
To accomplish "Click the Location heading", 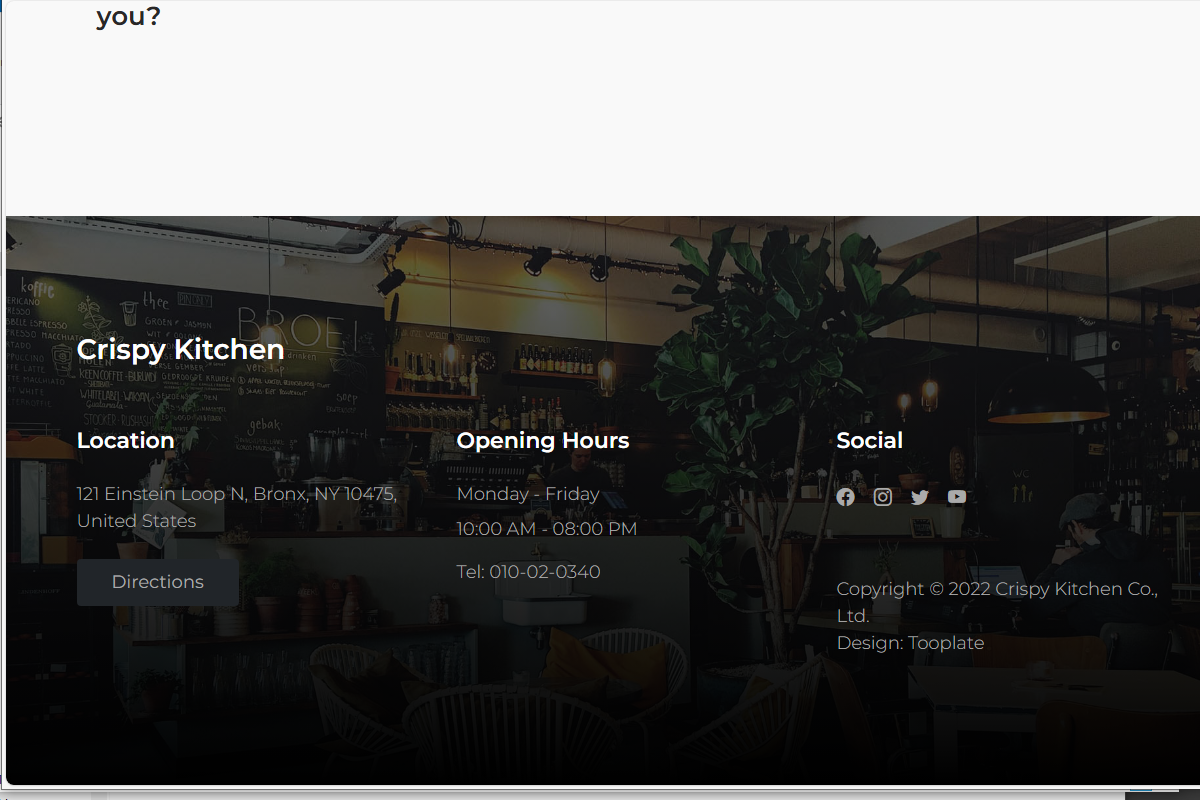I will click(126, 440).
